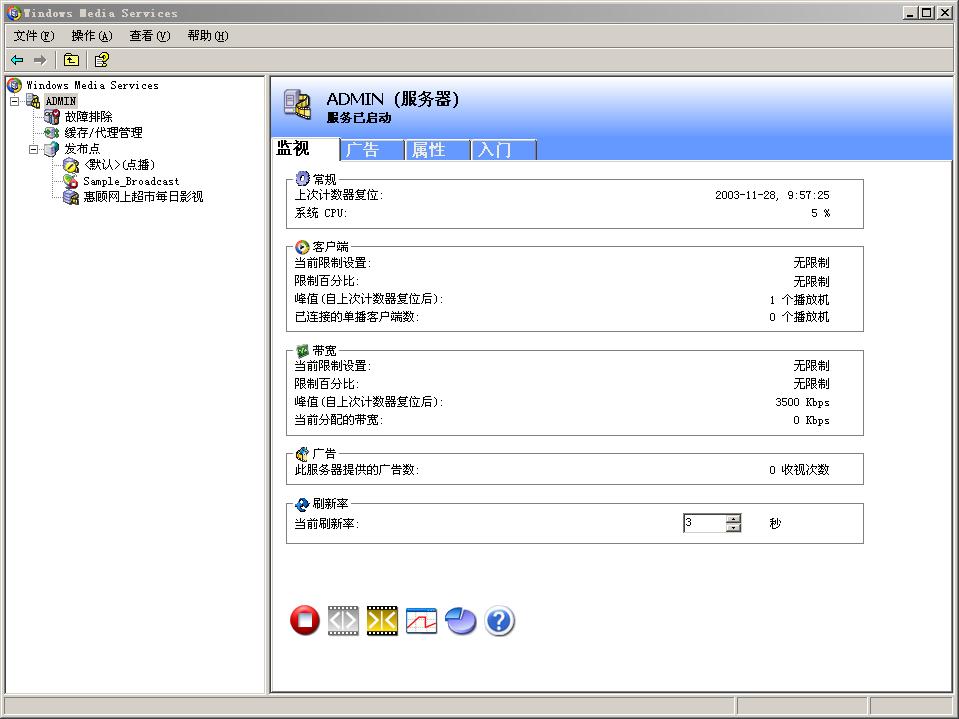Increase refresh rate with up spinner
Screen dimensions: 959x719
click(733, 519)
